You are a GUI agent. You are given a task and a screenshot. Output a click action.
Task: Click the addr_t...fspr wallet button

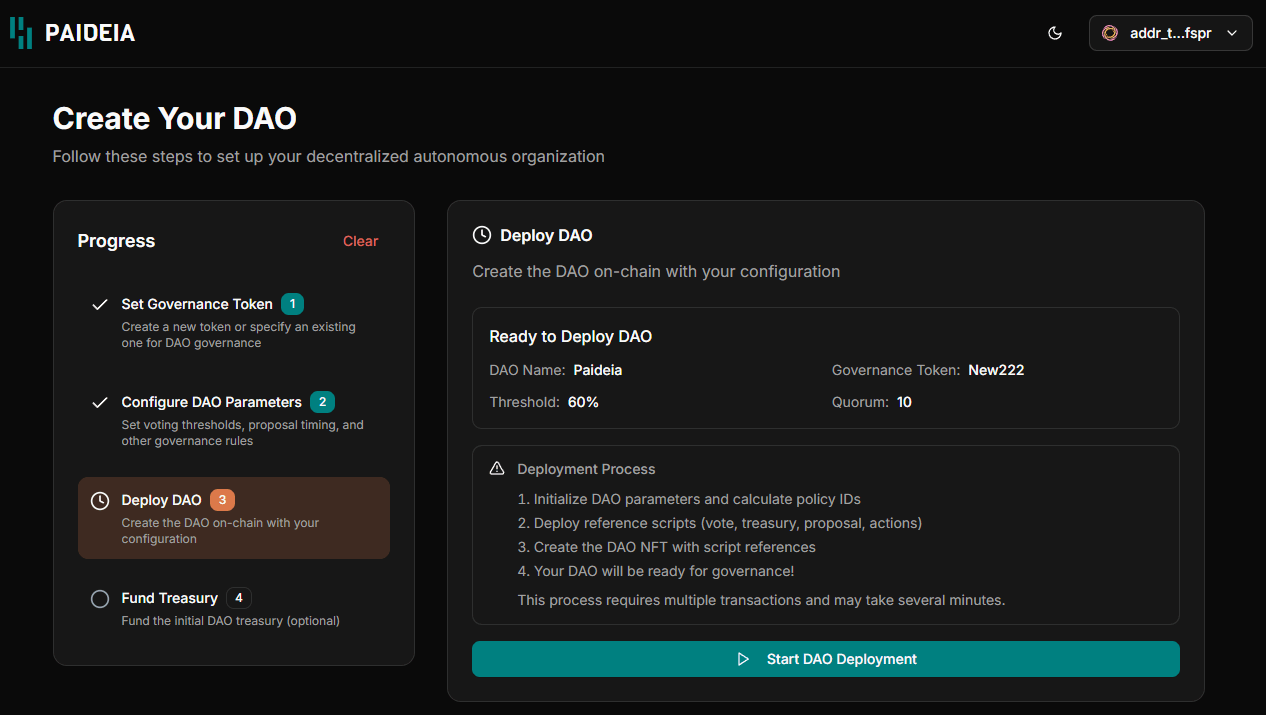(1170, 32)
